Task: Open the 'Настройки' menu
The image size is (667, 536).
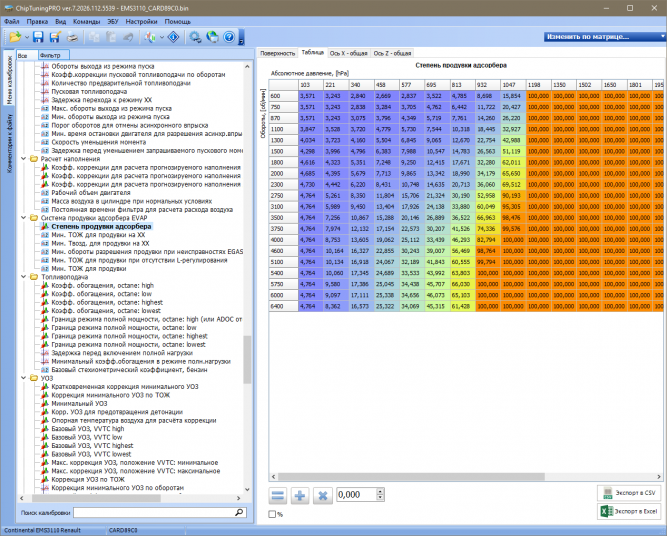Action: [141, 21]
